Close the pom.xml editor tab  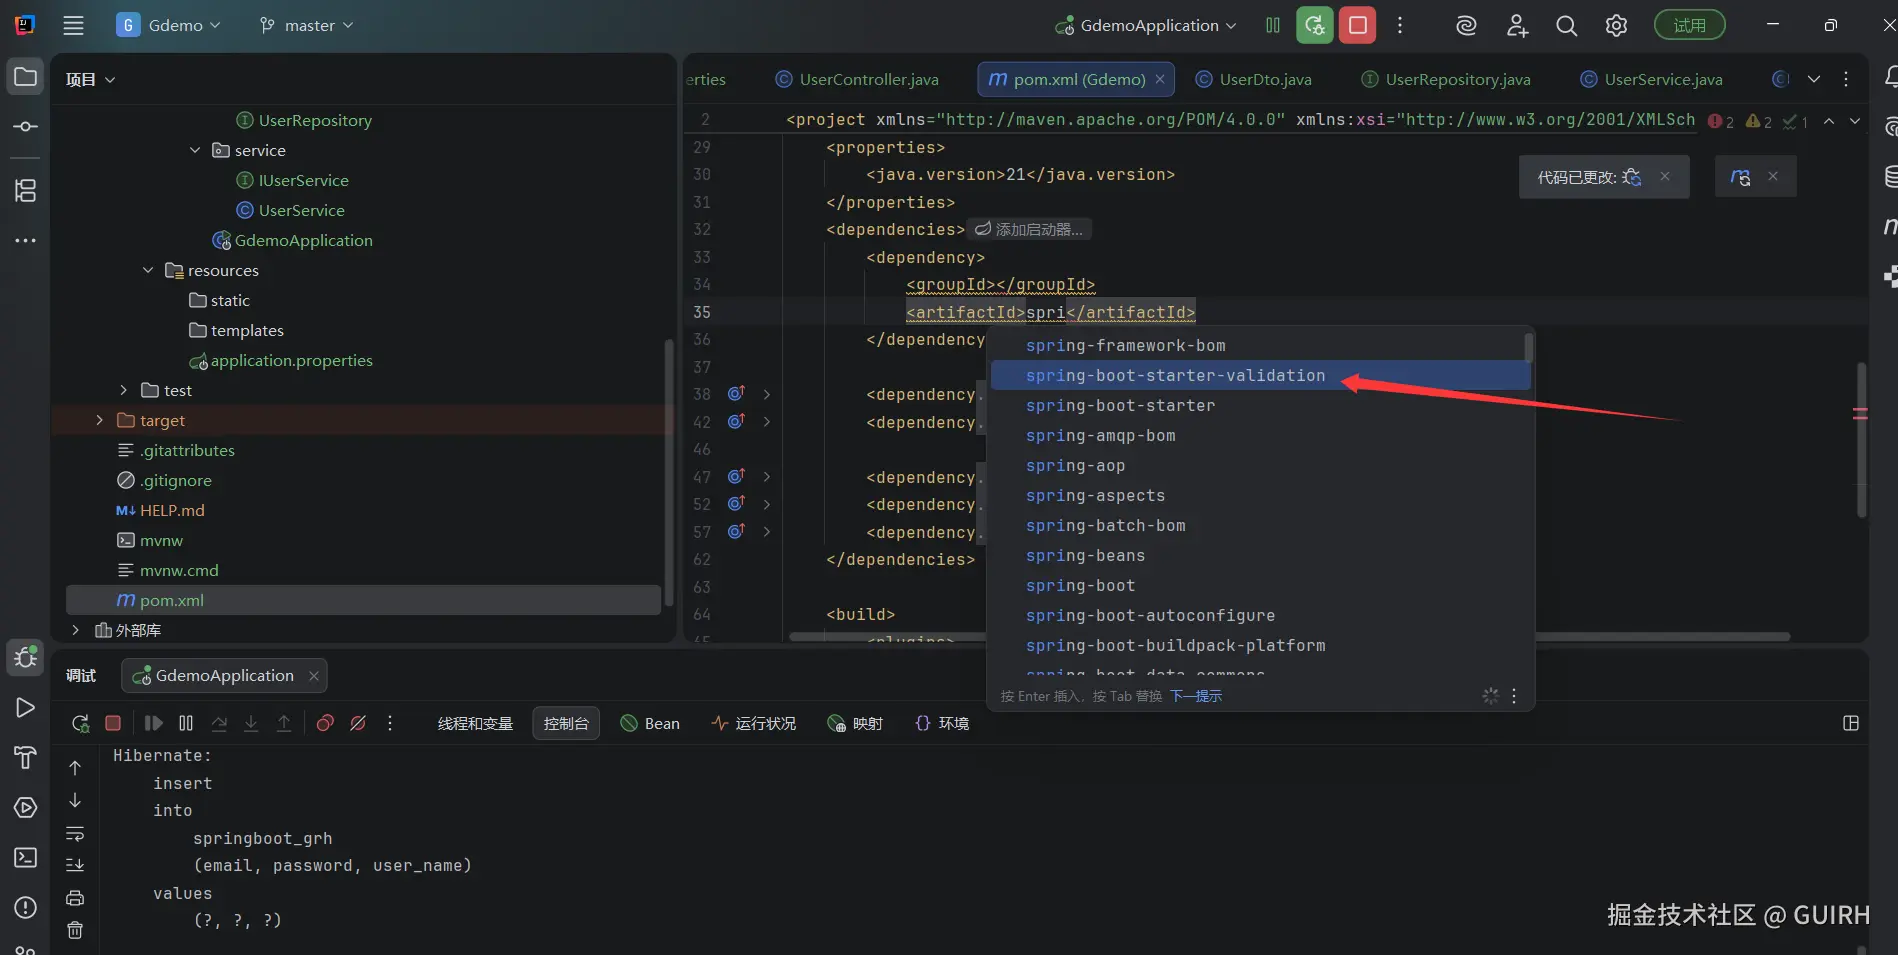pyautogui.click(x=1160, y=79)
